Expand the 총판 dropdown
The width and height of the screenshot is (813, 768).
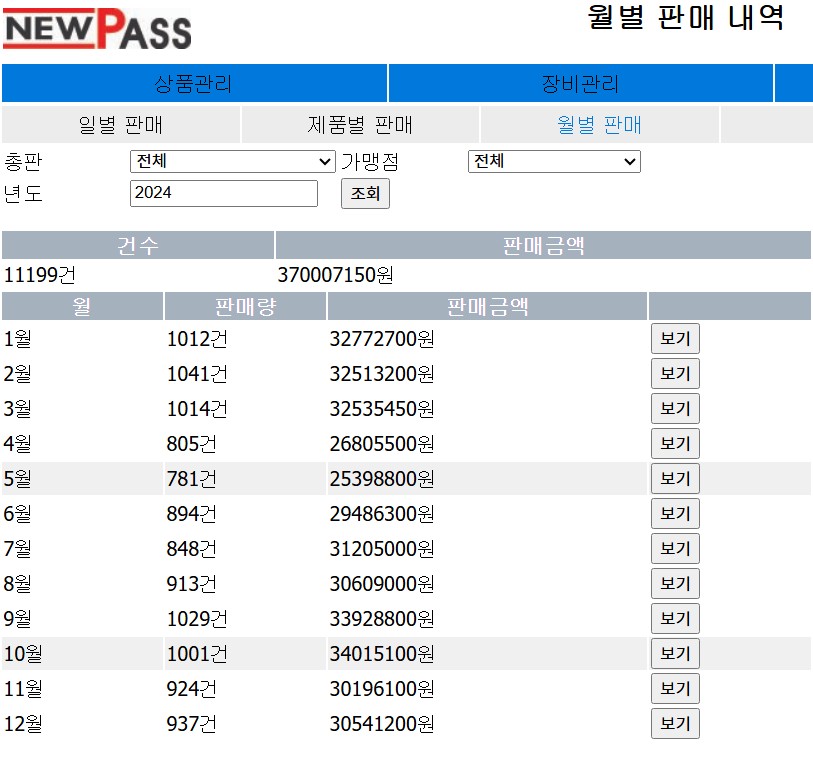(232, 161)
